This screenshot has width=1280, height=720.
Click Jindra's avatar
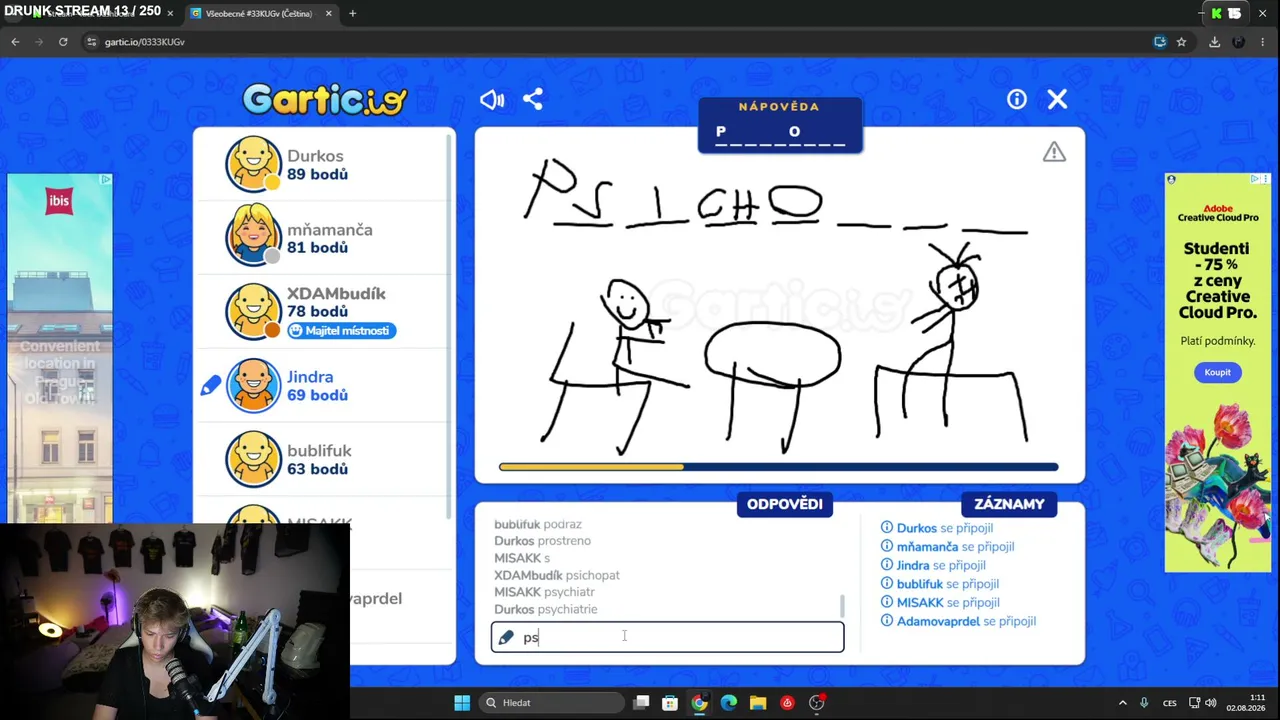click(254, 385)
